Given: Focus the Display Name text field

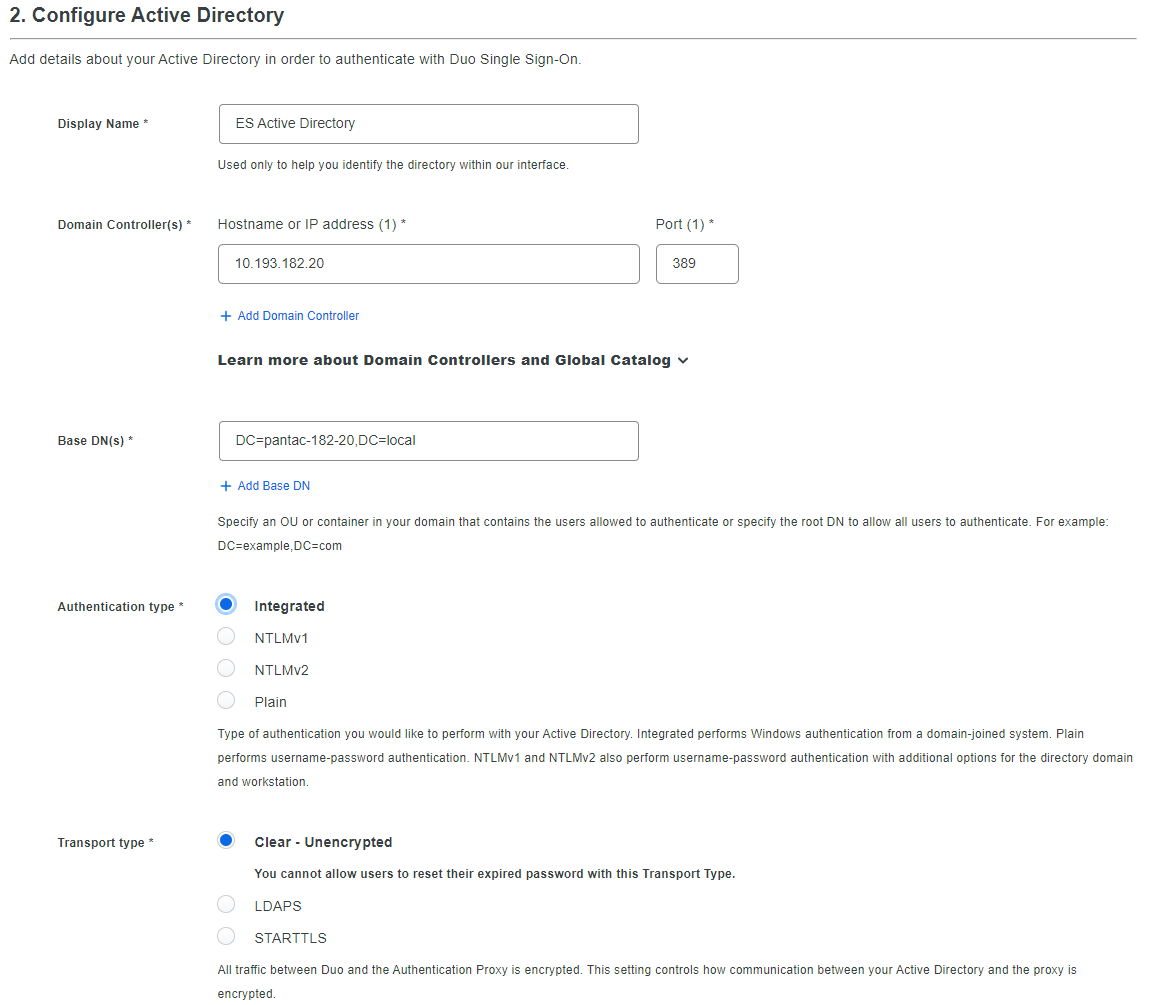Looking at the screenshot, I should [x=428, y=124].
